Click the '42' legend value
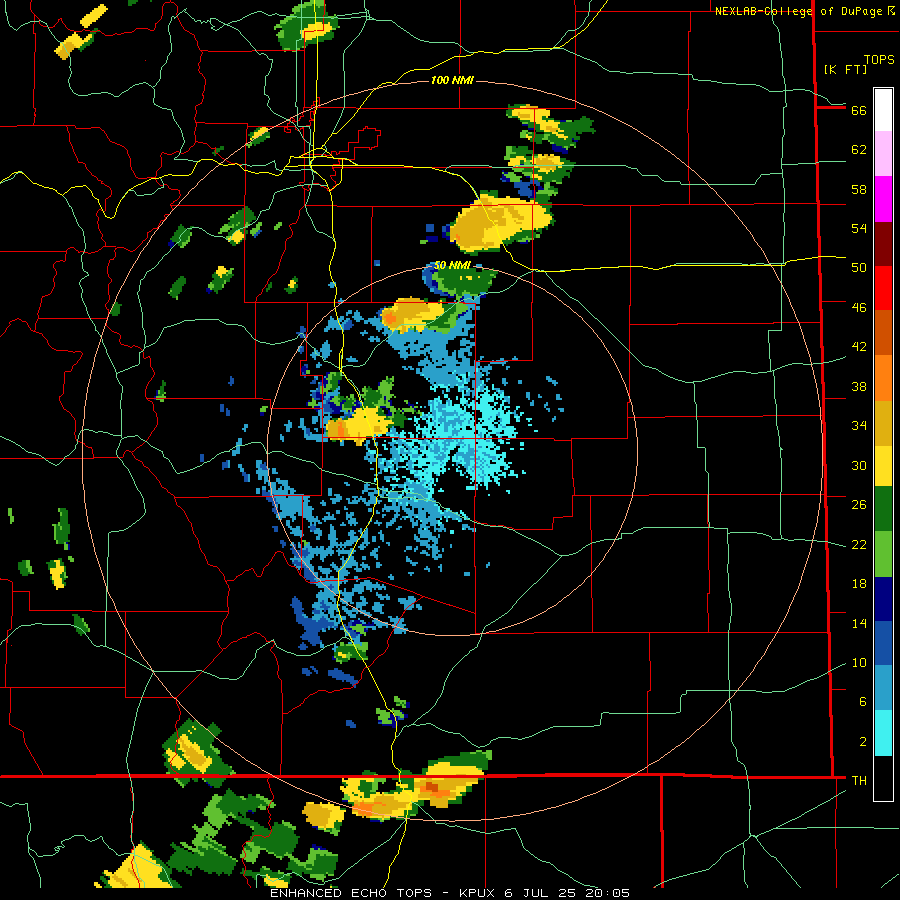The image size is (900, 900). tap(859, 346)
